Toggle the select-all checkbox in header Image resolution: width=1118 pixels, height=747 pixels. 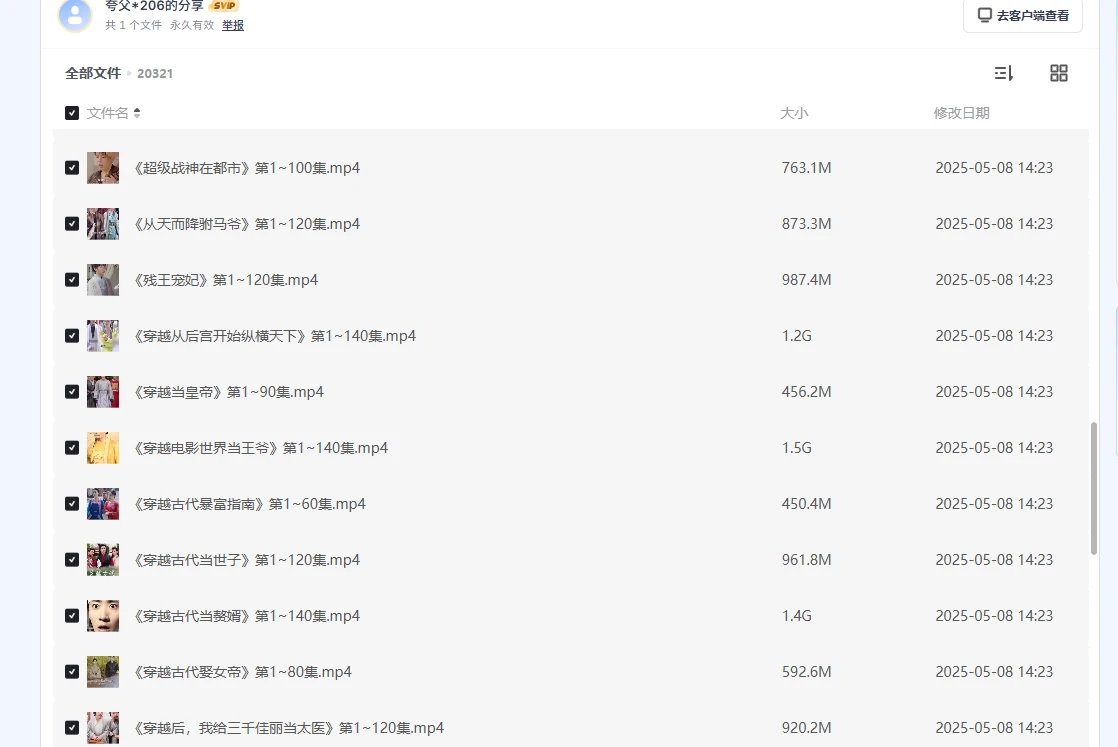point(72,113)
